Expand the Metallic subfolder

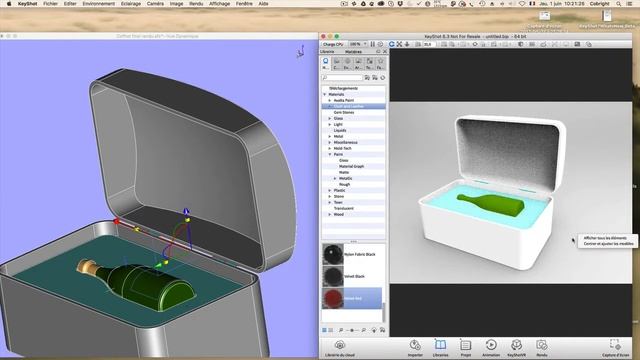point(335,178)
